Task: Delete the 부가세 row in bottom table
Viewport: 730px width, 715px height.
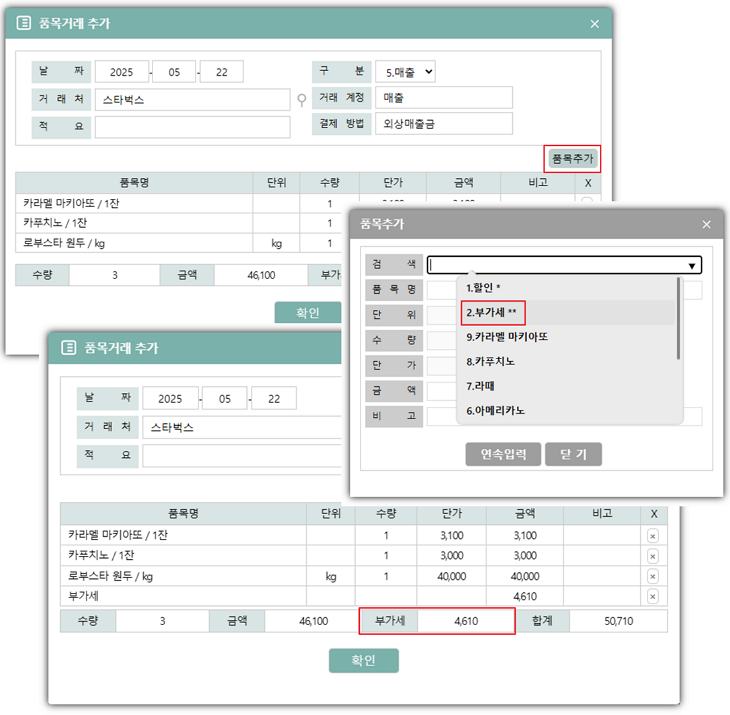Action: click(x=653, y=597)
